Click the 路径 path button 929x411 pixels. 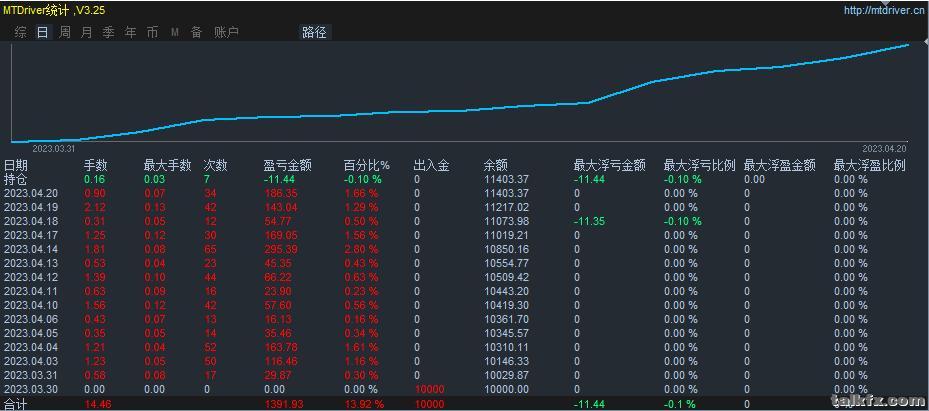pyautogui.click(x=315, y=33)
